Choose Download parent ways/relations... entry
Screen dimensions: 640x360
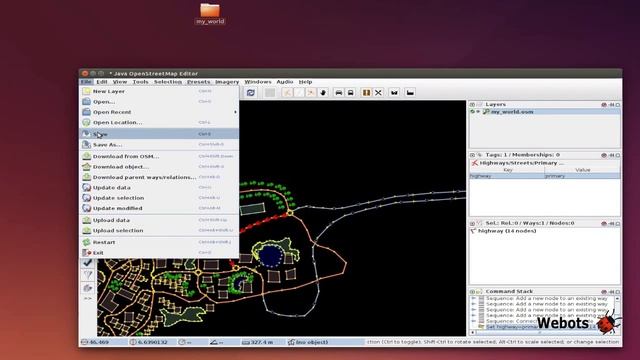point(159,177)
